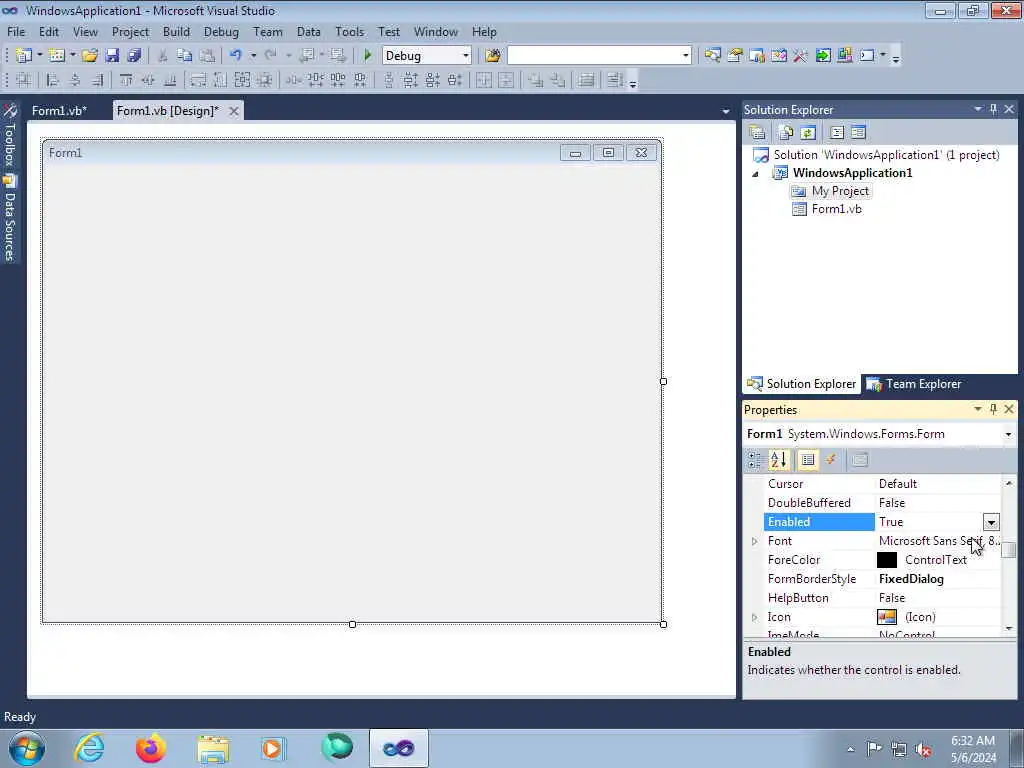Click the Bring to Front layout icon
The image size is (1024, 768).
(536, 80)
